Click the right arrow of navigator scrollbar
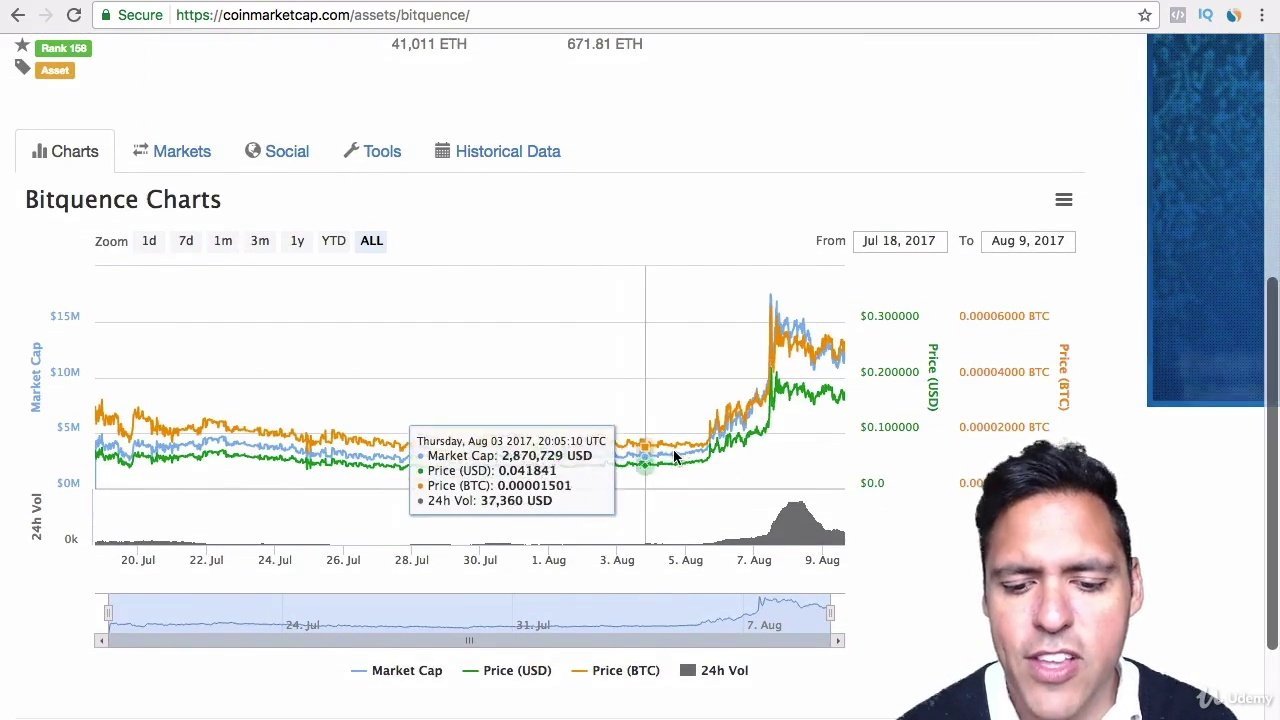 (839, 640)
